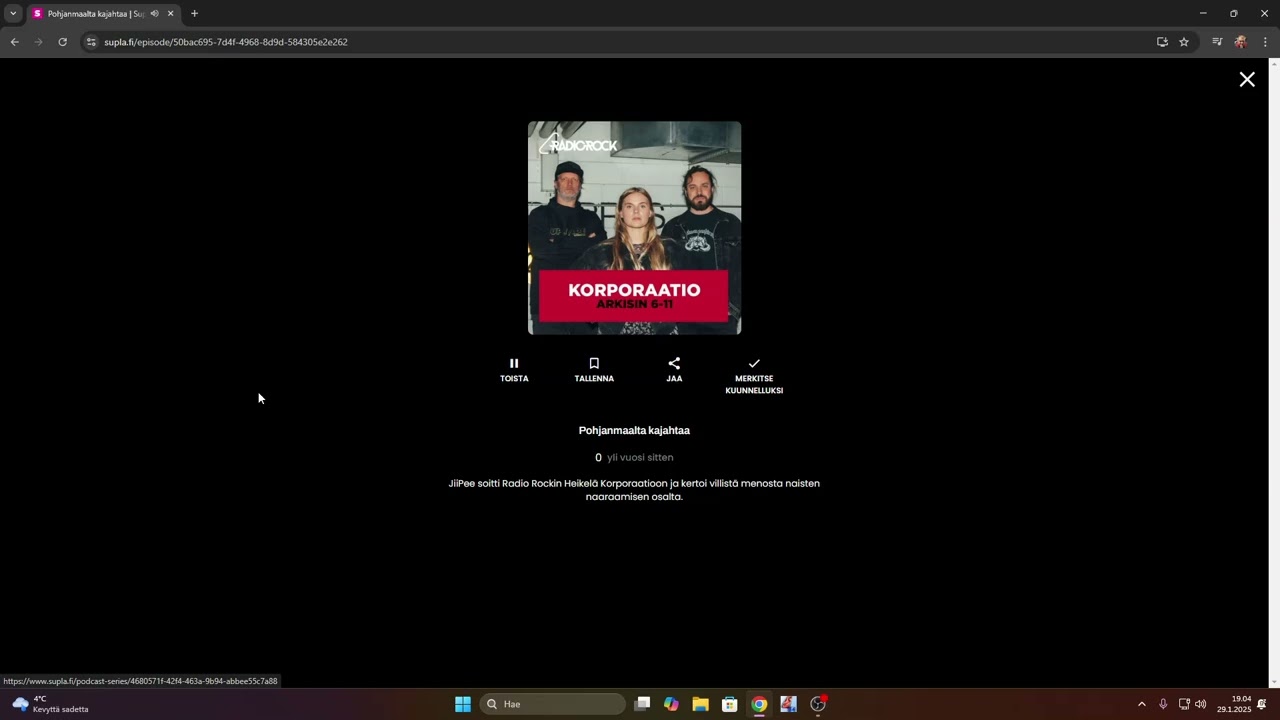Go back to the previous page
The width and height of the screenshot is (1280, 720).
(14, 42)
